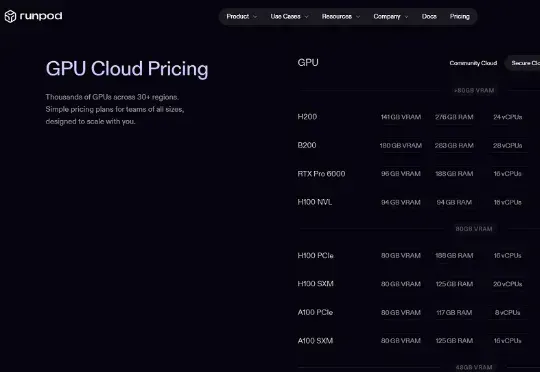Click the GPU section heading
Image resolution: width=540 pixels, height=372 pixels.
coord(308,63)
